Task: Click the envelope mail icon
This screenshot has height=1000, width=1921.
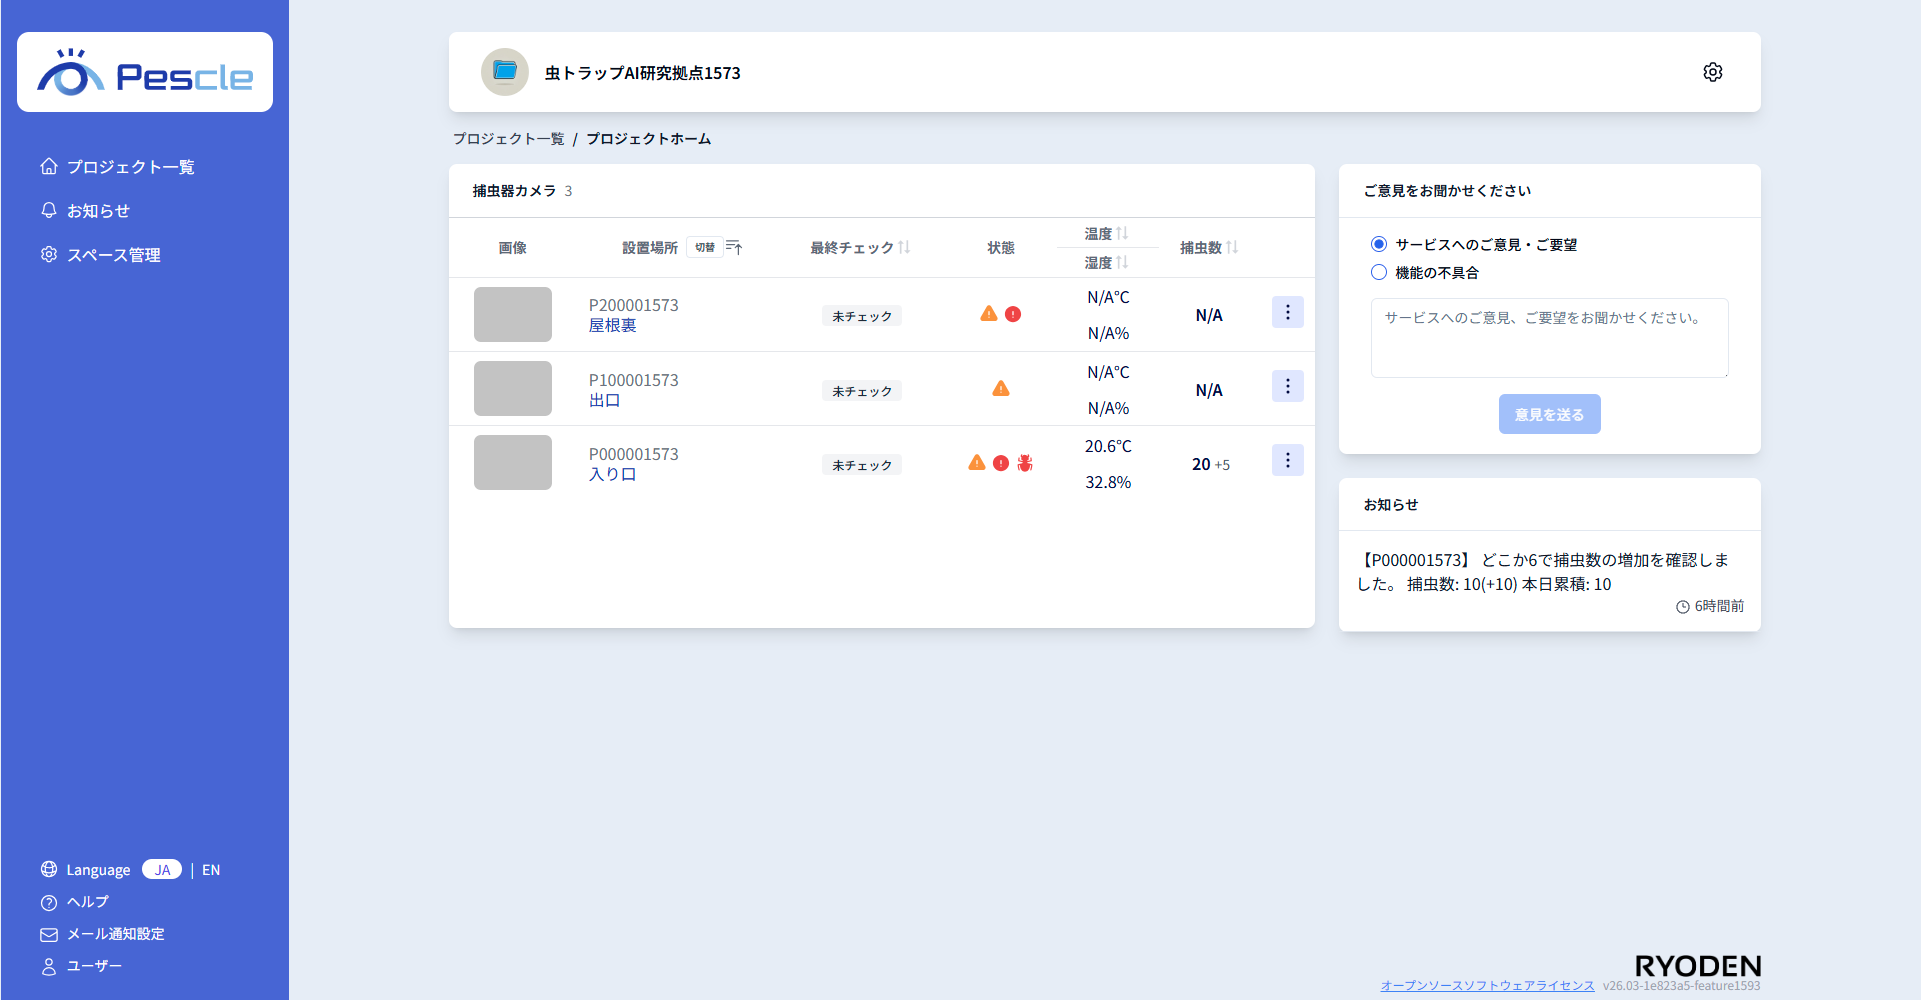Action: (x=49, y=934)
